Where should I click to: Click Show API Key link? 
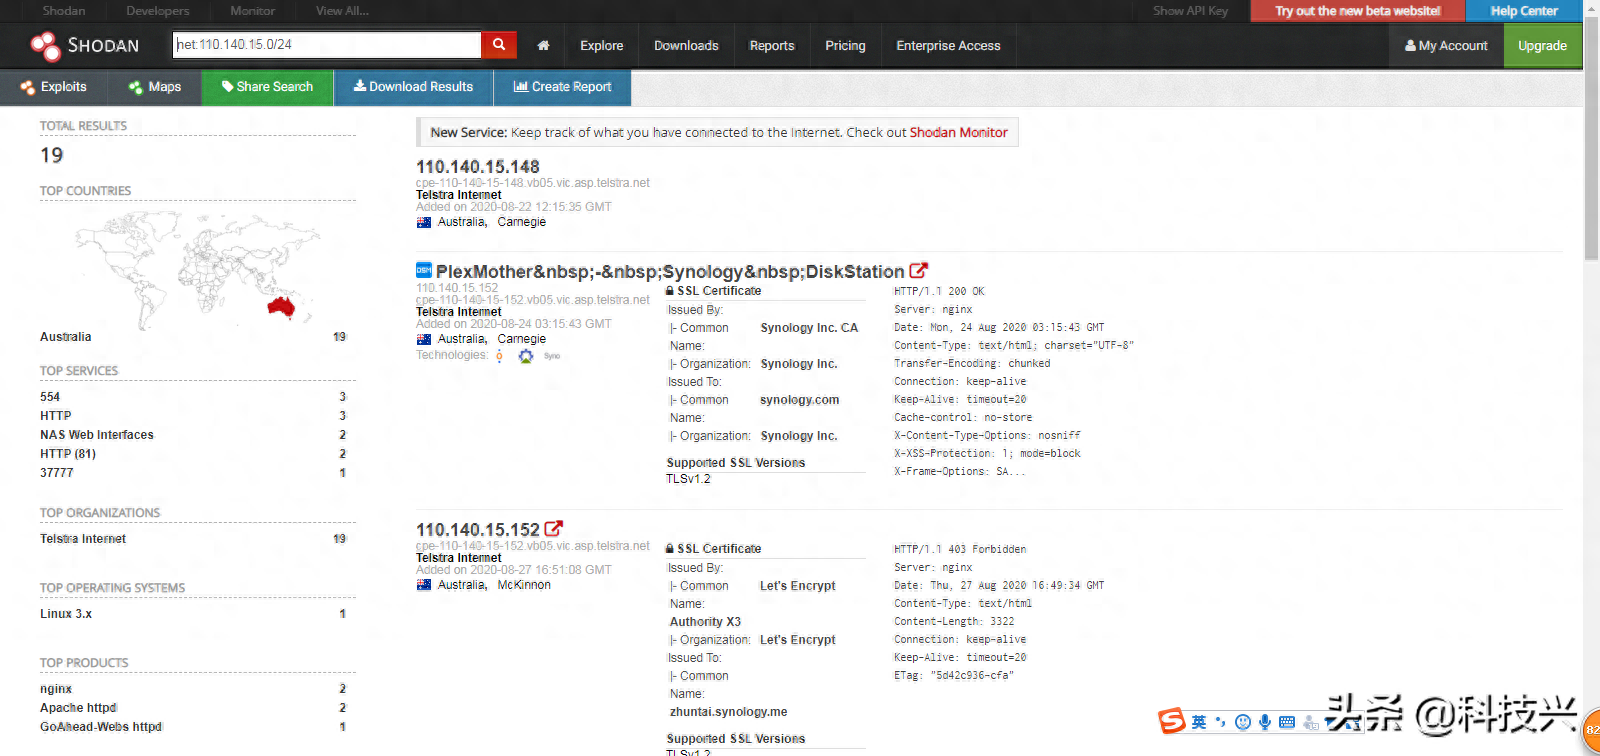coord(1190,11)
